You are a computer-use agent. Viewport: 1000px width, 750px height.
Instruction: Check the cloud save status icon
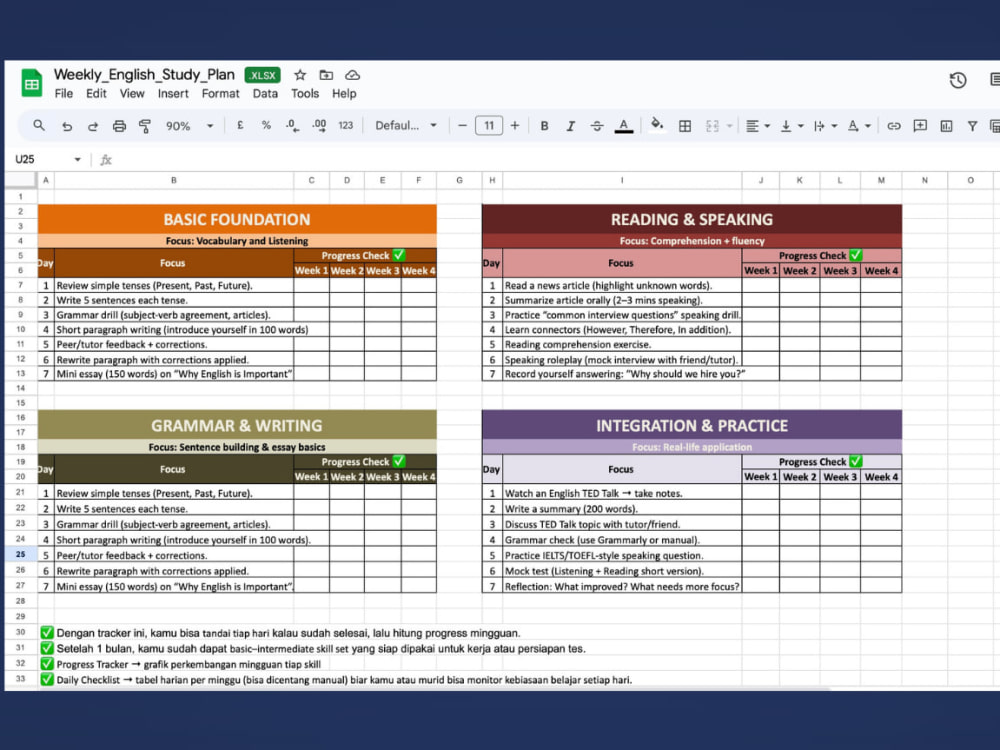click(352, 75)
